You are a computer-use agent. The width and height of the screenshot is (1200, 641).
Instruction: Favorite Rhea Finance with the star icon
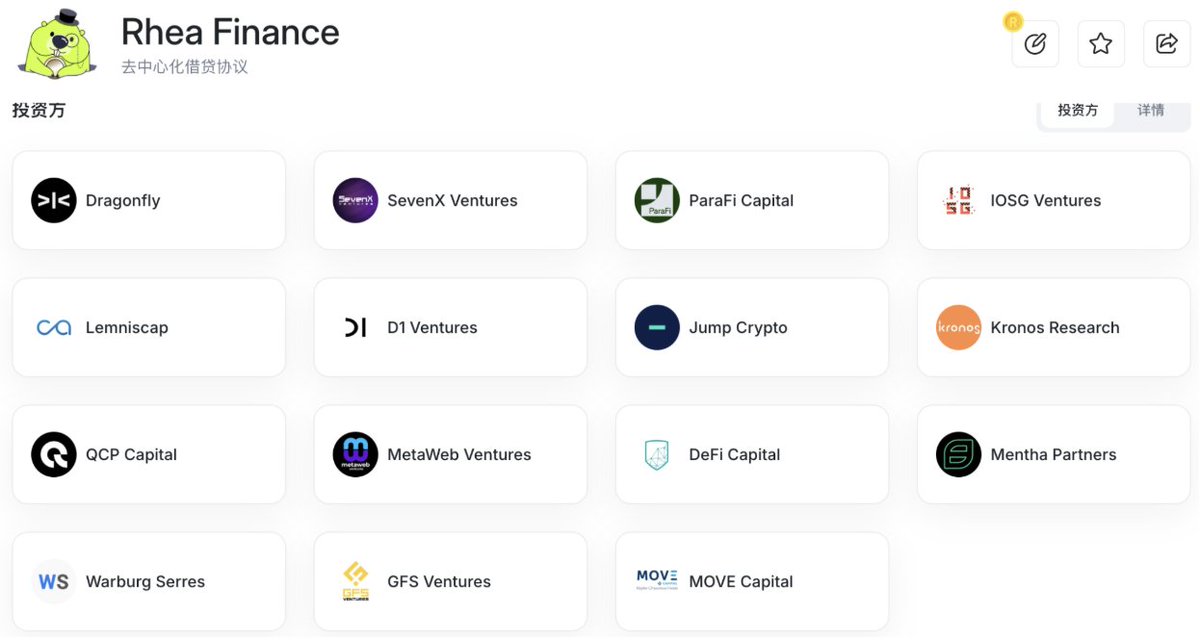[1101, 44]
